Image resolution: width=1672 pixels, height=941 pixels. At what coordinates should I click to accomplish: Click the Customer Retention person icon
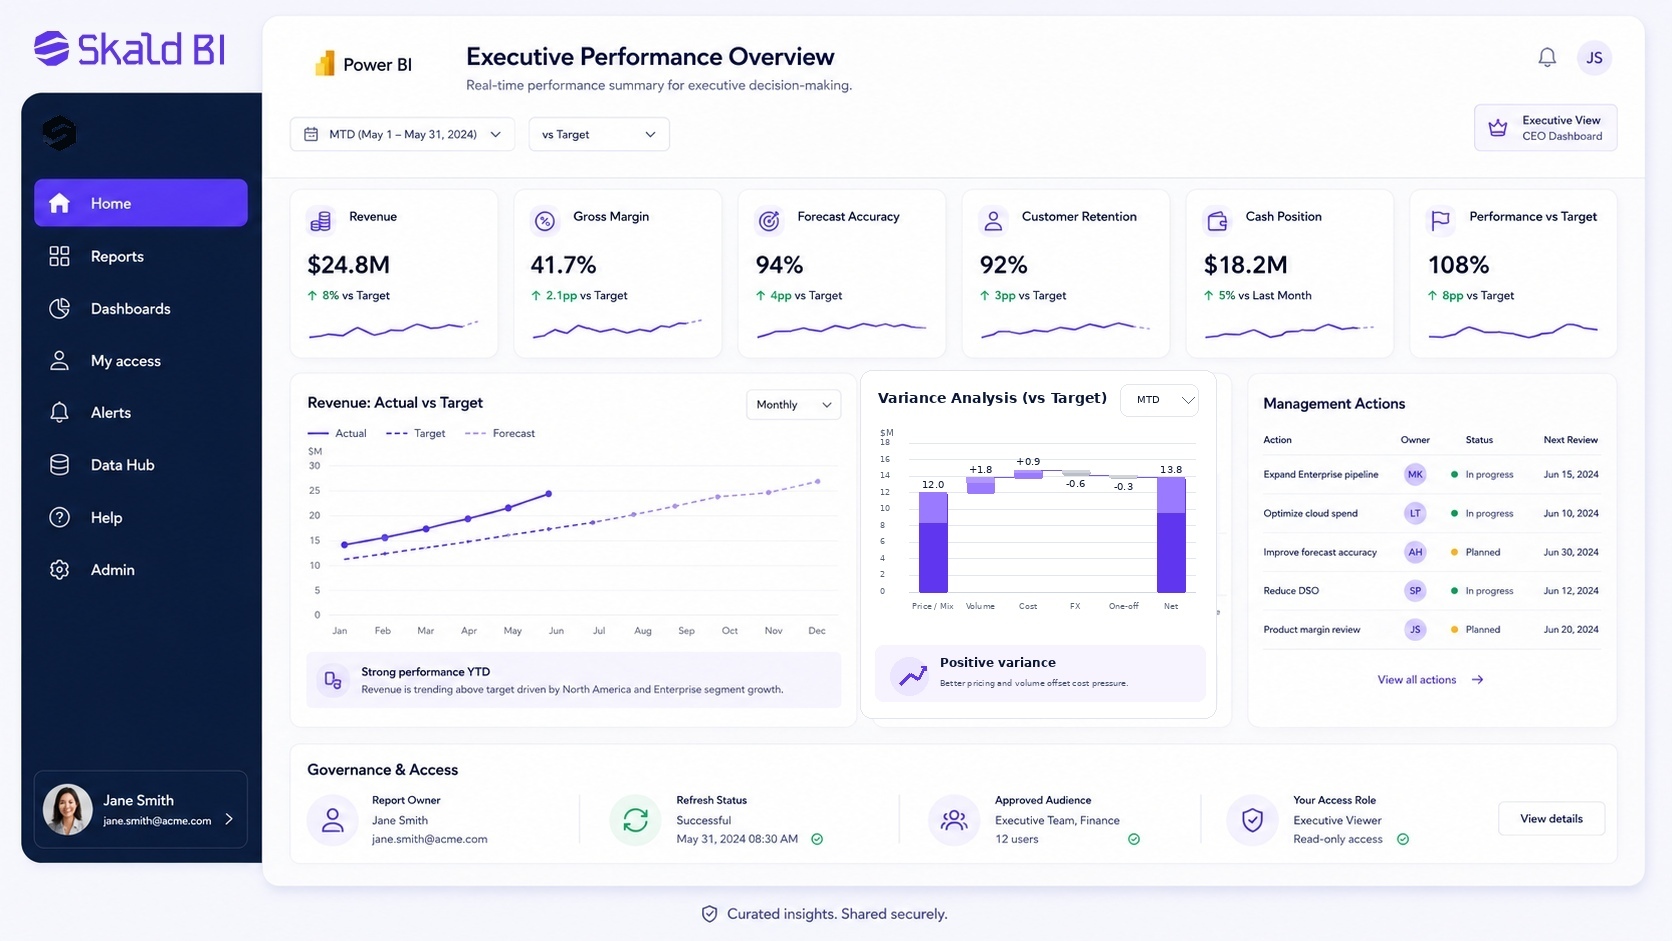point(993,221)
